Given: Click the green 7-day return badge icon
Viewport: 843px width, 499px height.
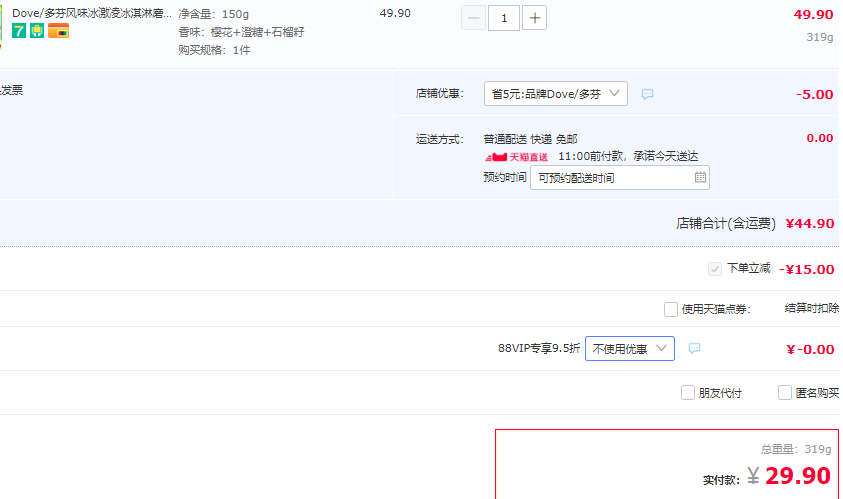Looking at the screenshot, I should (19, 31).
